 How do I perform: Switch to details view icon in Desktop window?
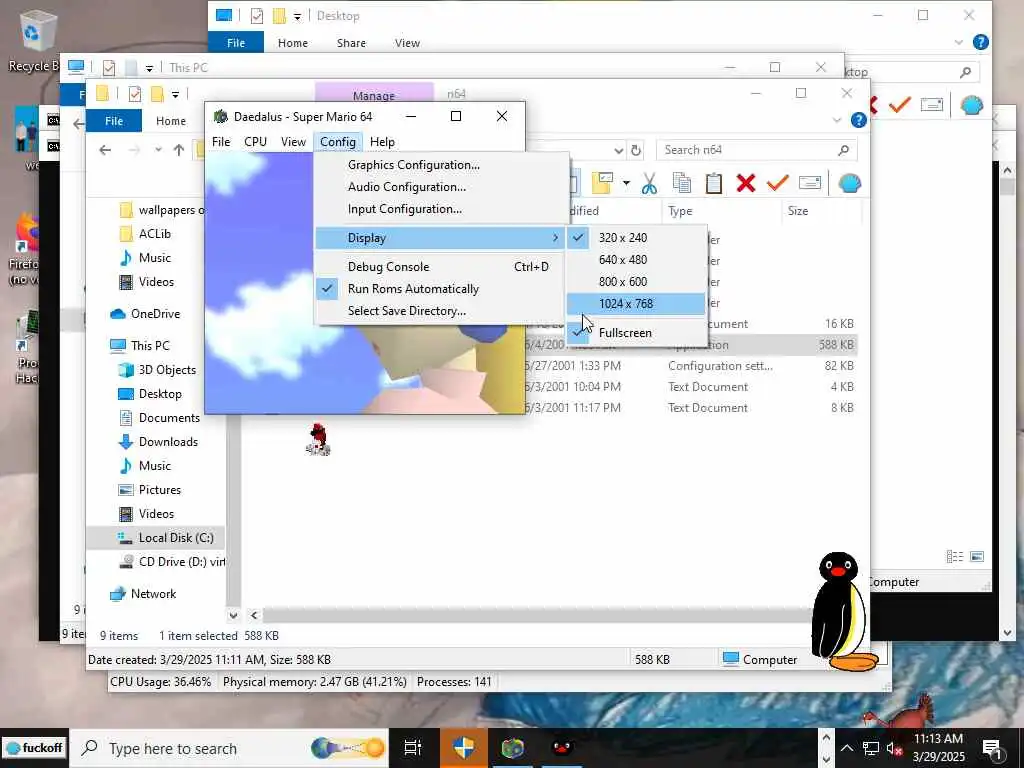955,556
